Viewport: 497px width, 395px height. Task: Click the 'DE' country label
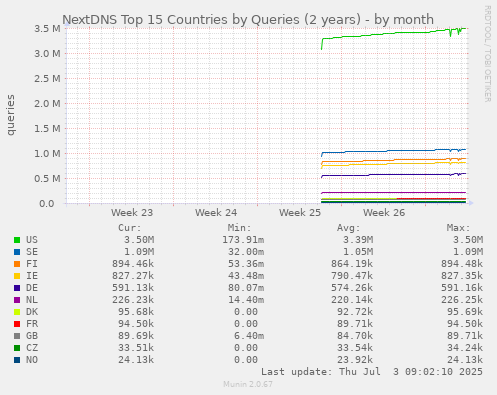pyautogui.click(x=32, y=288)
